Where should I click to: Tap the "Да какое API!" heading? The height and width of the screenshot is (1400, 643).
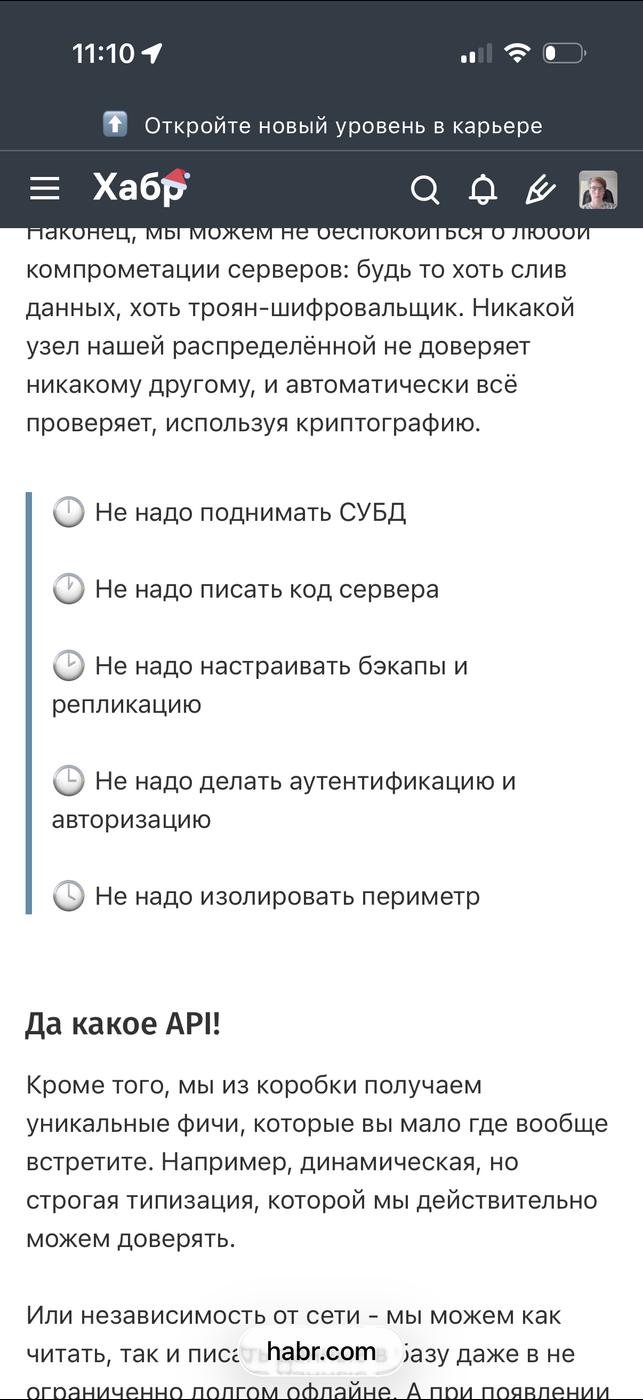click(123, 1025)
